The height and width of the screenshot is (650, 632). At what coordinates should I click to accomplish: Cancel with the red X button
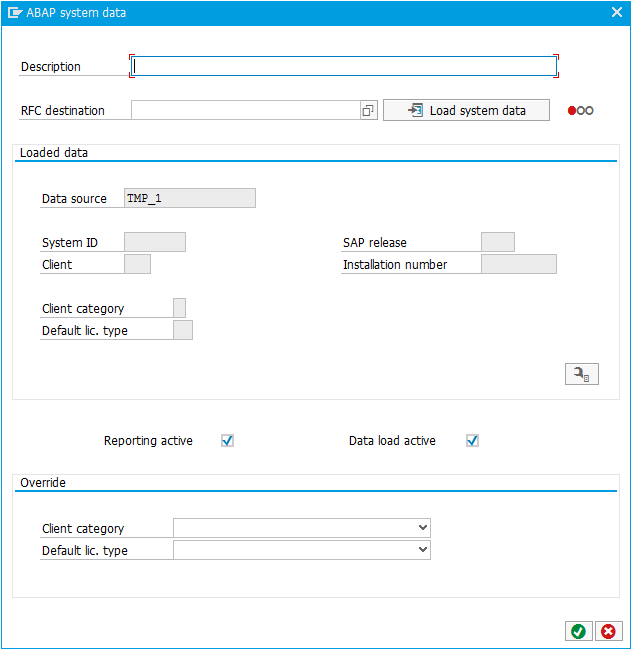click(x=608, y=631)
